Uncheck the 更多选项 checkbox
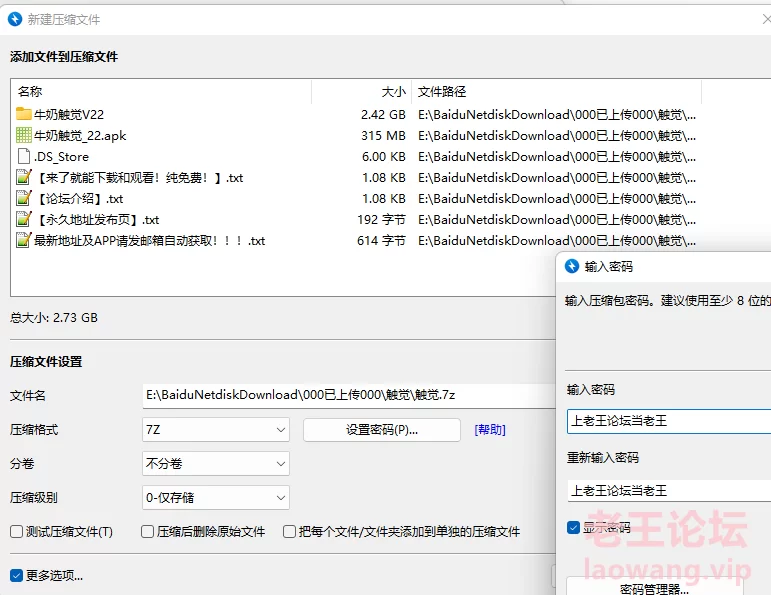Image resolution: width=771 pixels, height=595 pixels. (17, 575)
